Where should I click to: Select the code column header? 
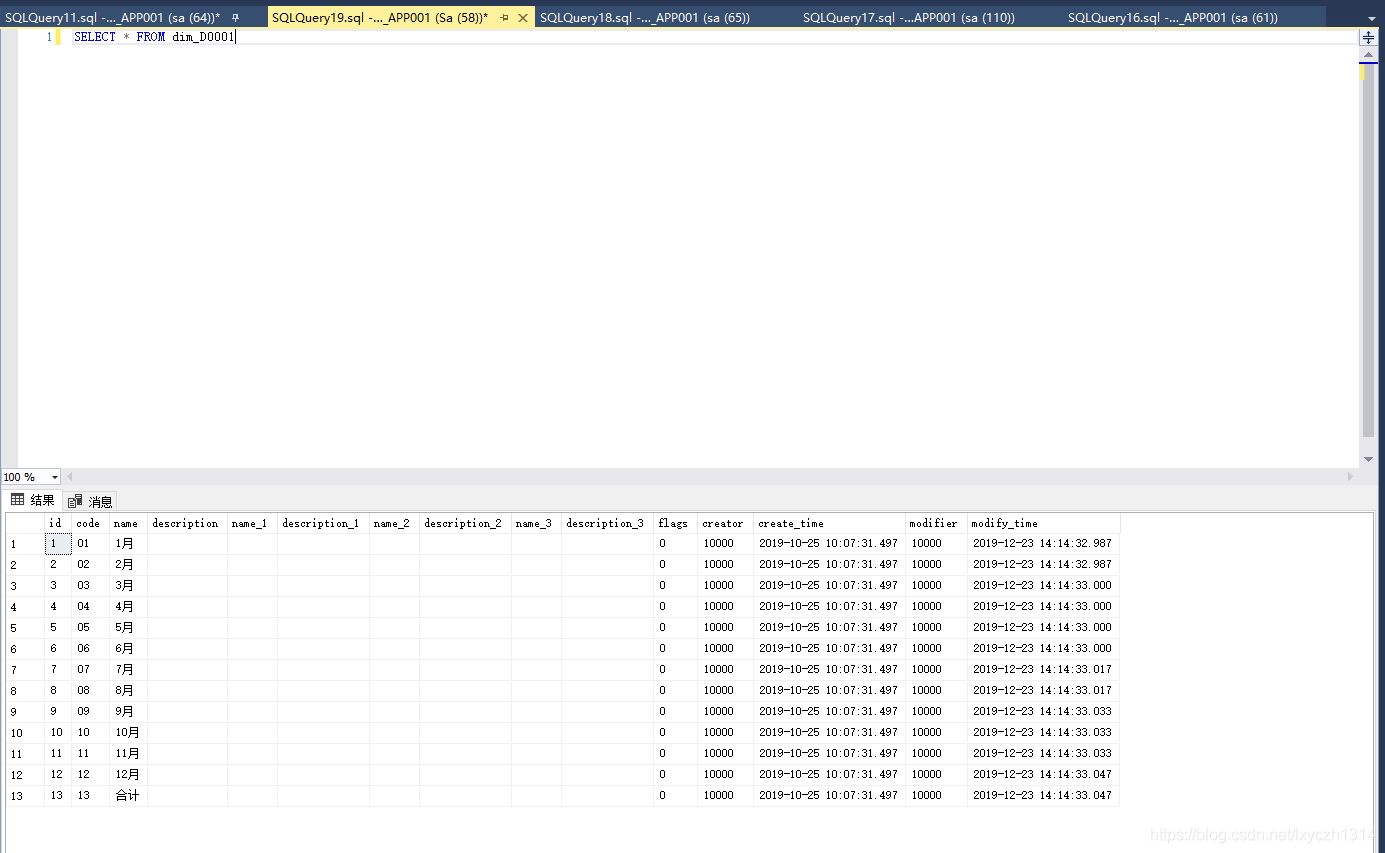(90, 523)
